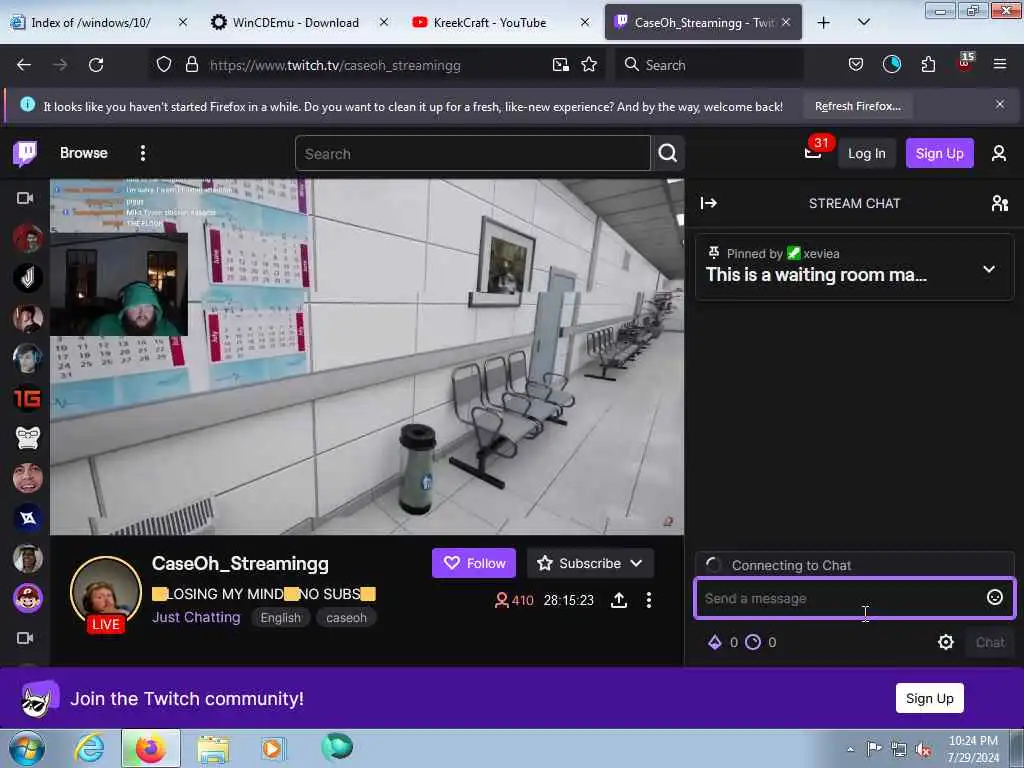Click the Bits balance icon
This screenshot has height=768, width=1024.
coord(715,642)
